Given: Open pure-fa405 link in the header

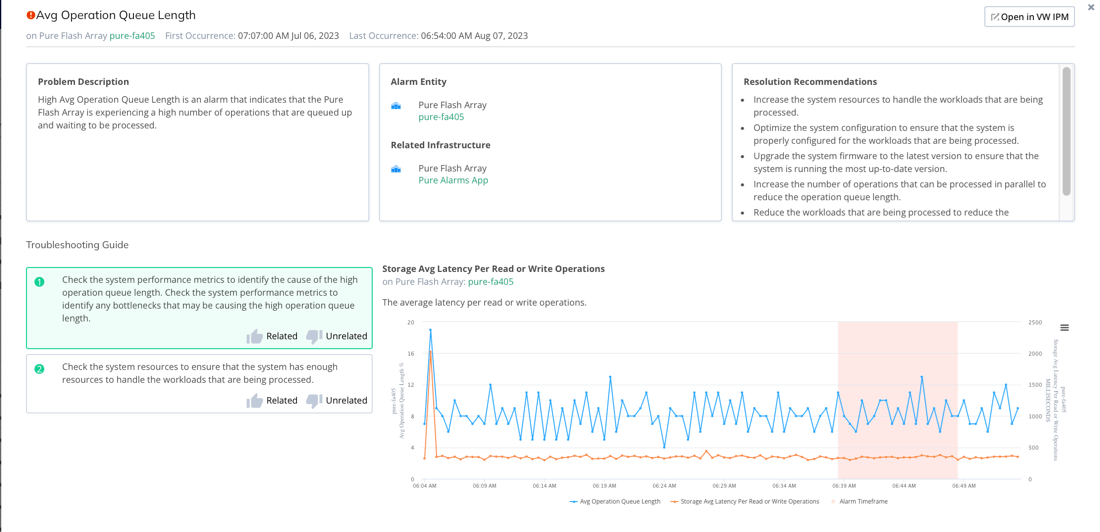Looking at the screenshot, I should point(133,35).
